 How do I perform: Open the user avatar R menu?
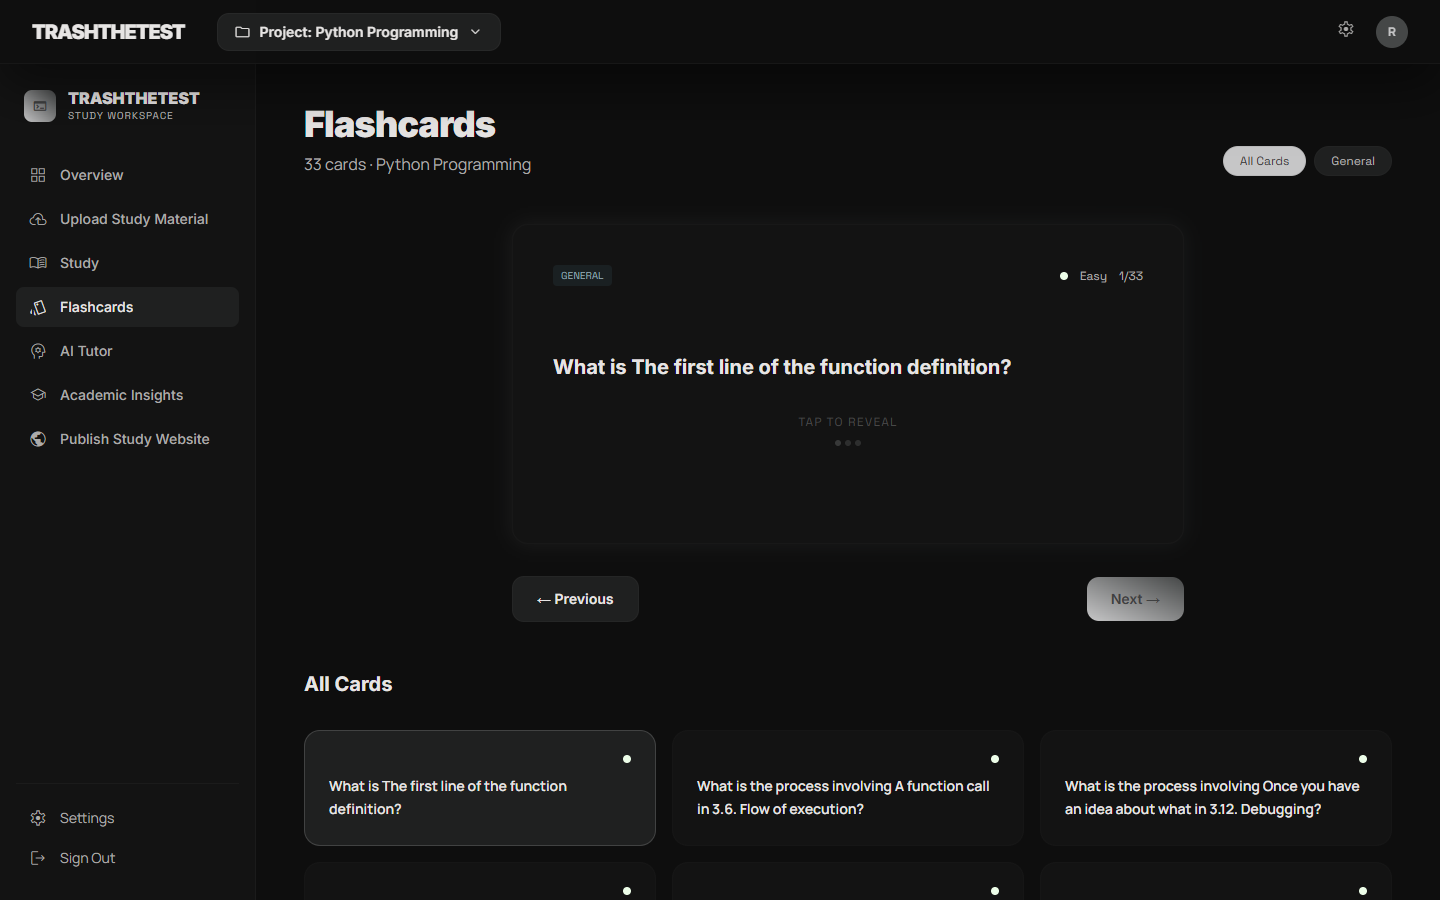coord(1392,32)
